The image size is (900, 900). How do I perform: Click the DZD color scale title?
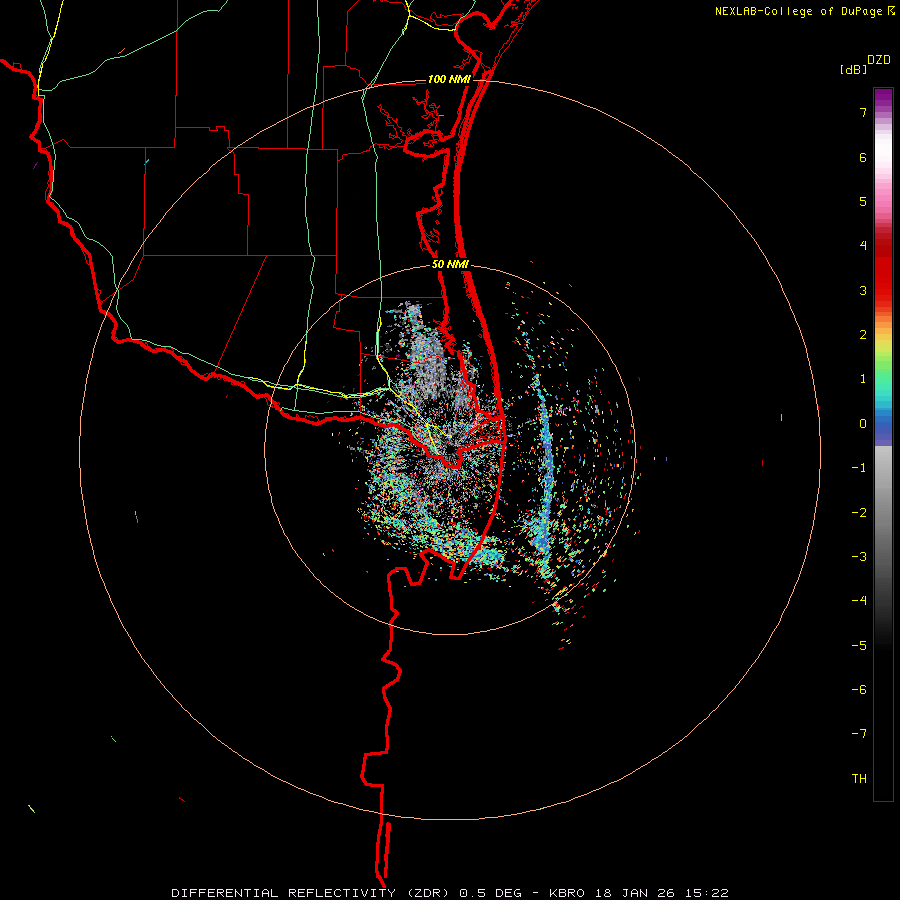click(x=879, y=60)
